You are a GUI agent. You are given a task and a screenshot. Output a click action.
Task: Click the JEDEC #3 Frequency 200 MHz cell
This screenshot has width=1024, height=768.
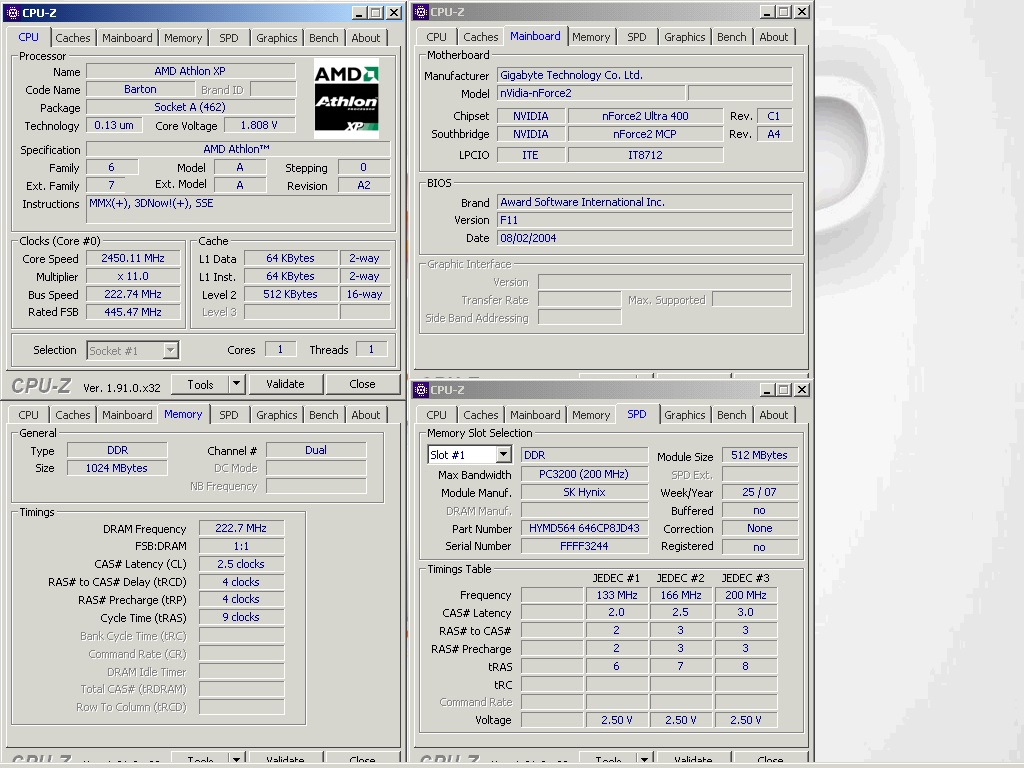click(x=746, y=595)
